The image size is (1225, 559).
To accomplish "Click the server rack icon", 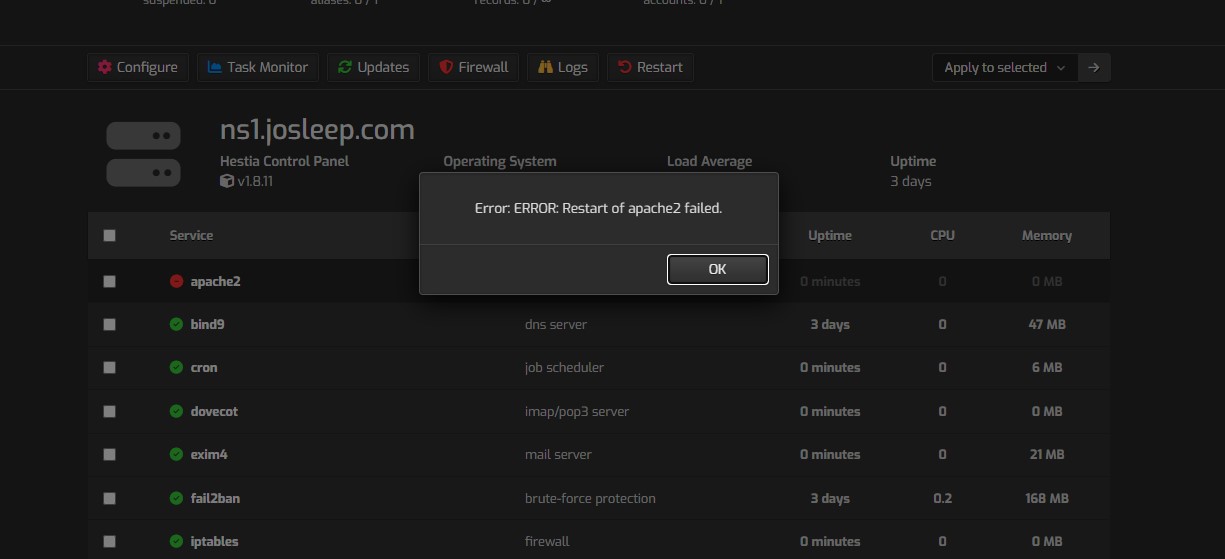I will [143, 154].
